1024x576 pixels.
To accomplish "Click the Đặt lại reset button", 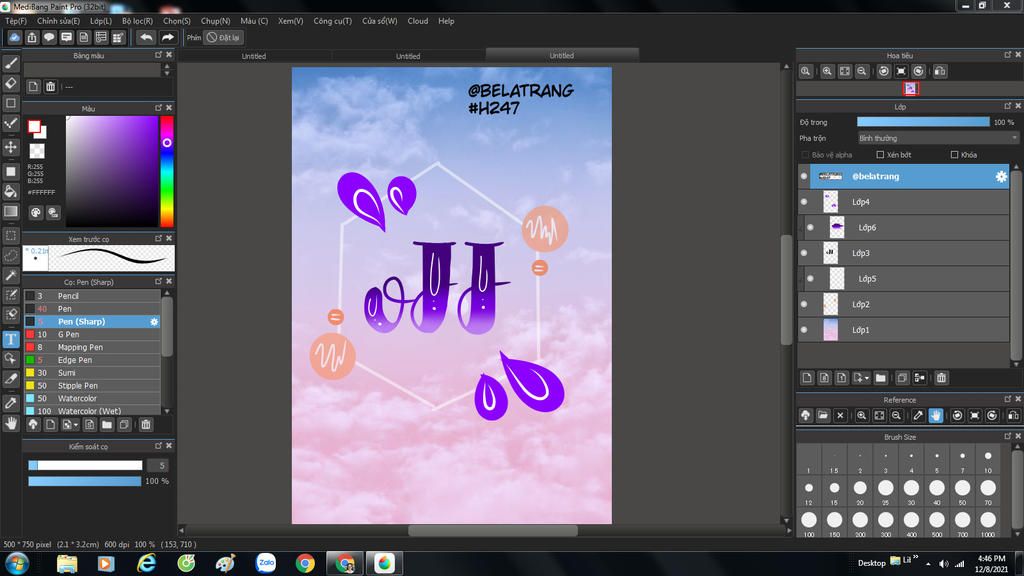I will pyautogui.click(x=223, y=38).
